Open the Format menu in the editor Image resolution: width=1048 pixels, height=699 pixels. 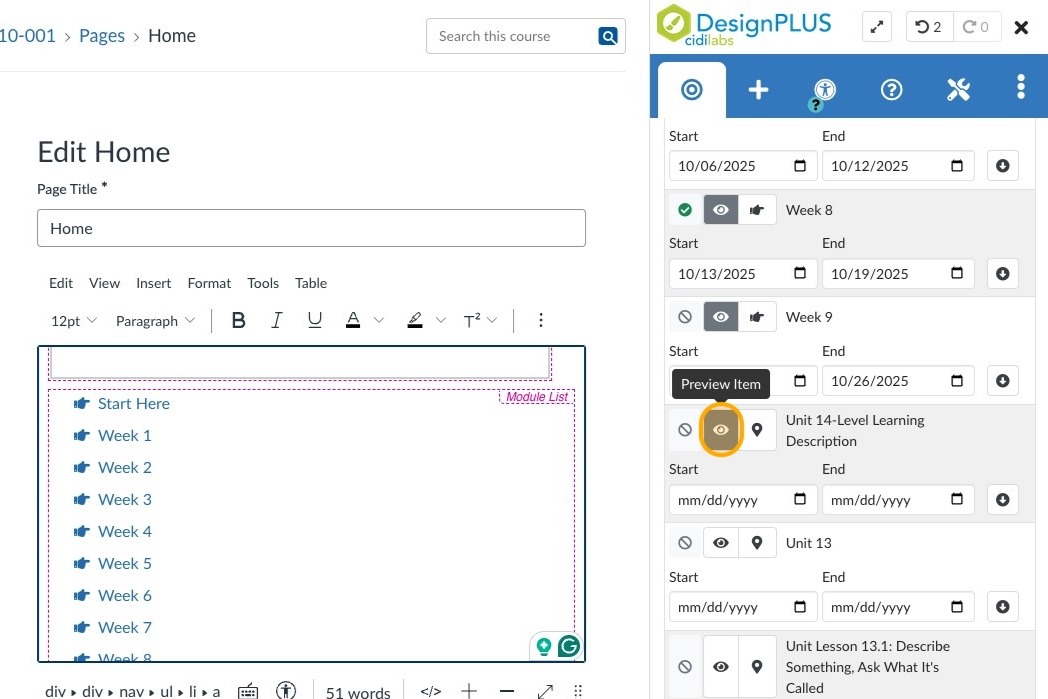pyautogui.click(x=209, y=283)
